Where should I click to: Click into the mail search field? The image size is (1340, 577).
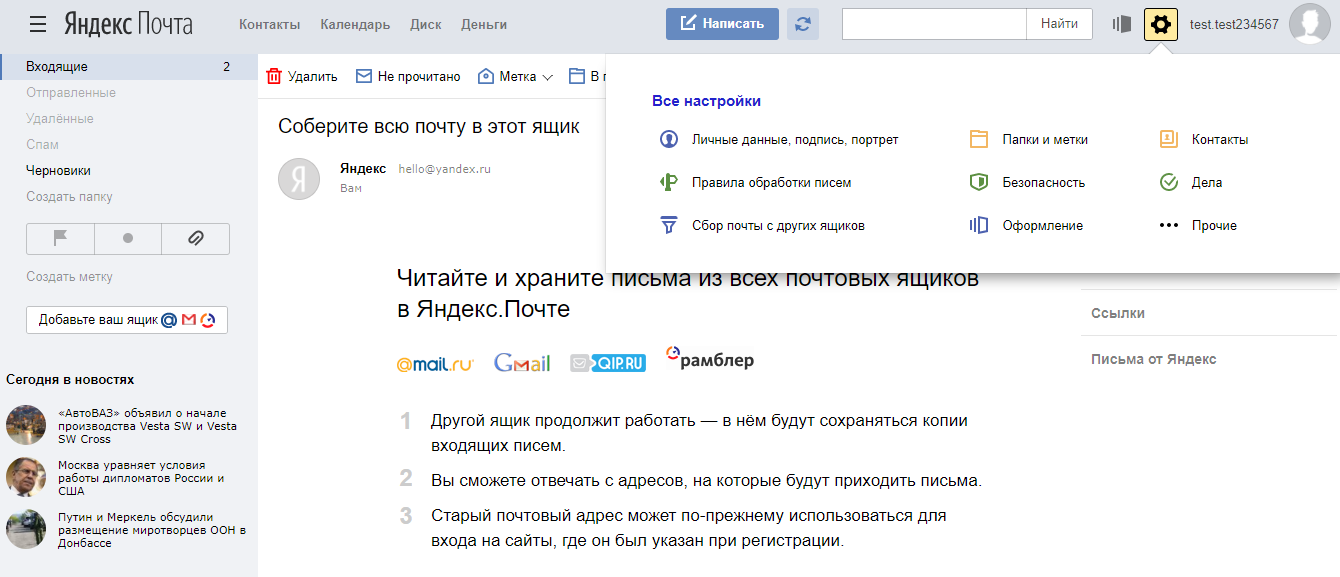coord(933,24)
